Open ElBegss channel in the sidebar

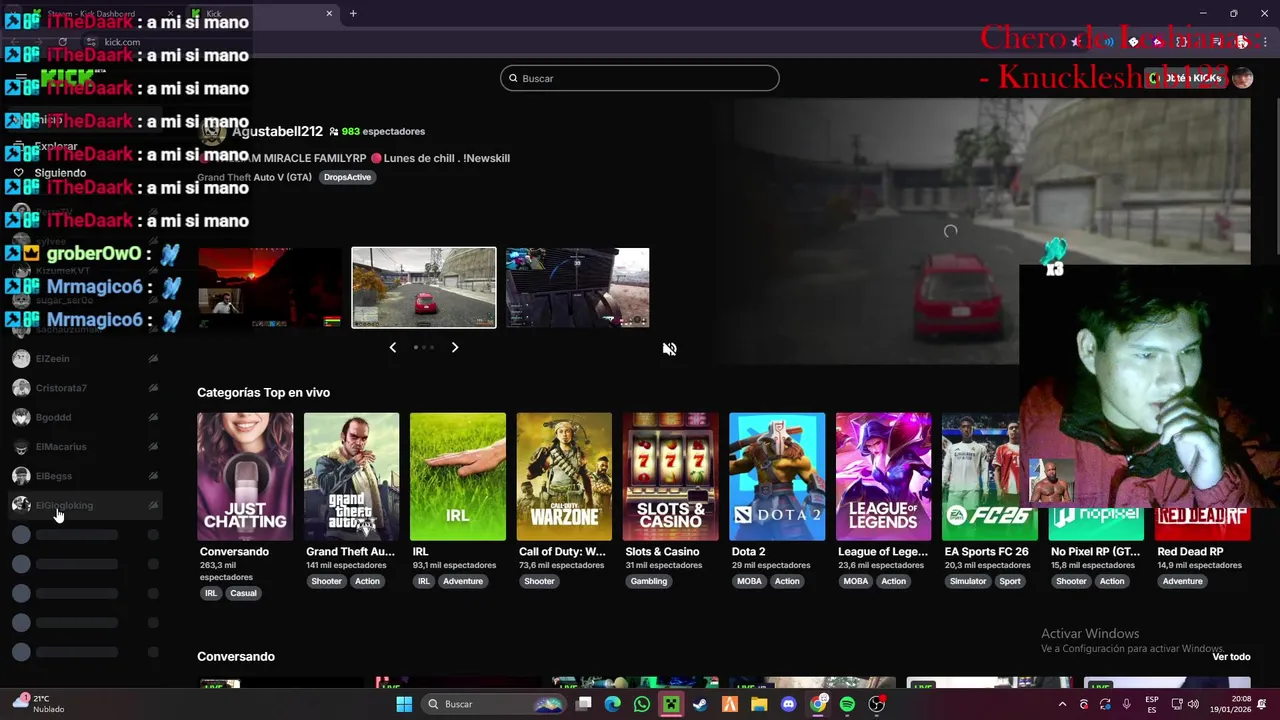pyautogui.click(x=85, y=476)
